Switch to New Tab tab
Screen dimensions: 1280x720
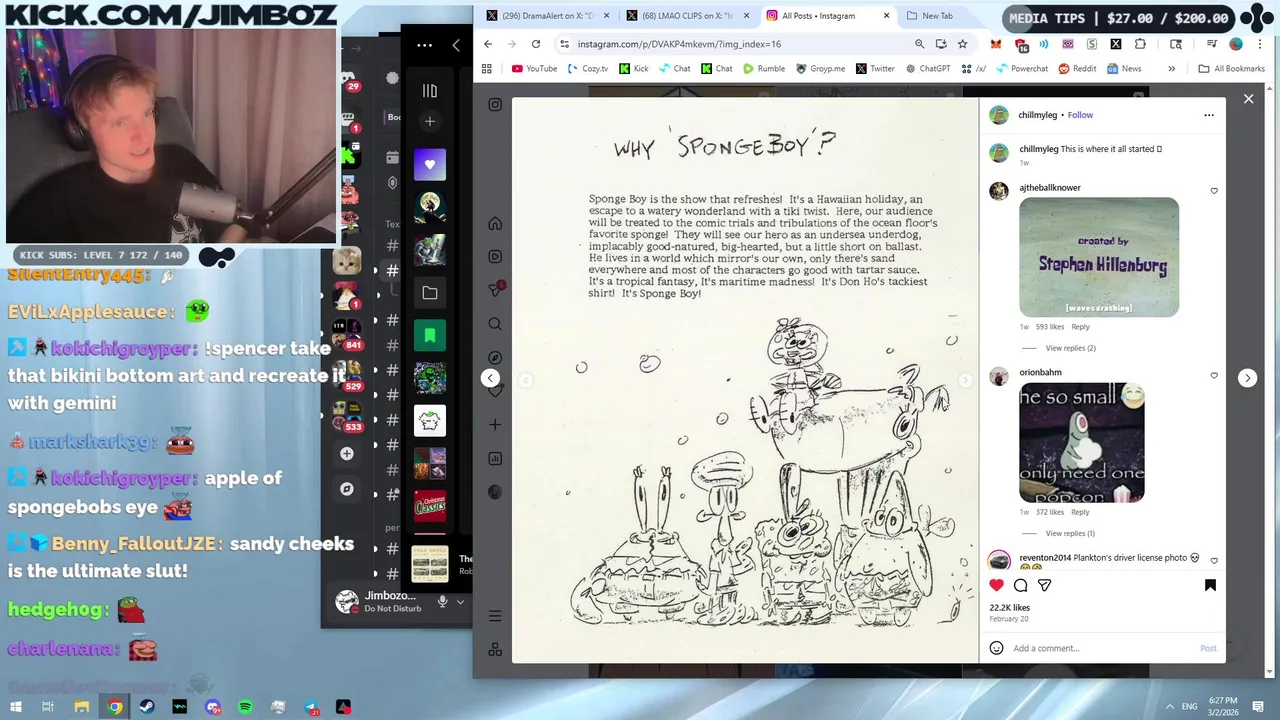[x=937, y=16]
